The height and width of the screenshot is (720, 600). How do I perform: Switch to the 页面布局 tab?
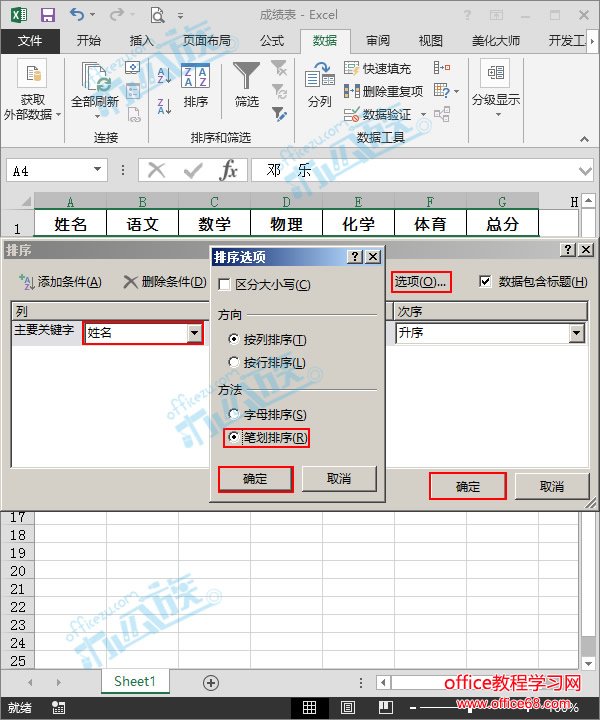coord(207,41)
